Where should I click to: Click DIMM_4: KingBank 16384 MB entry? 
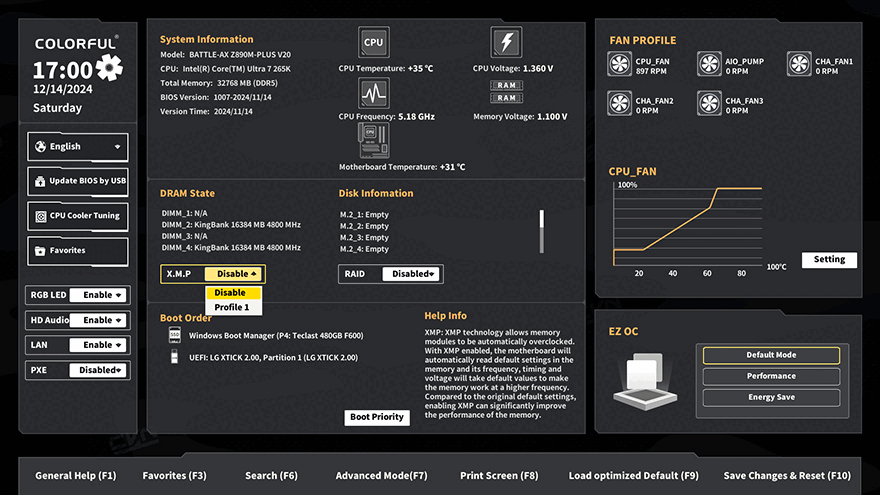click(231, 248)
